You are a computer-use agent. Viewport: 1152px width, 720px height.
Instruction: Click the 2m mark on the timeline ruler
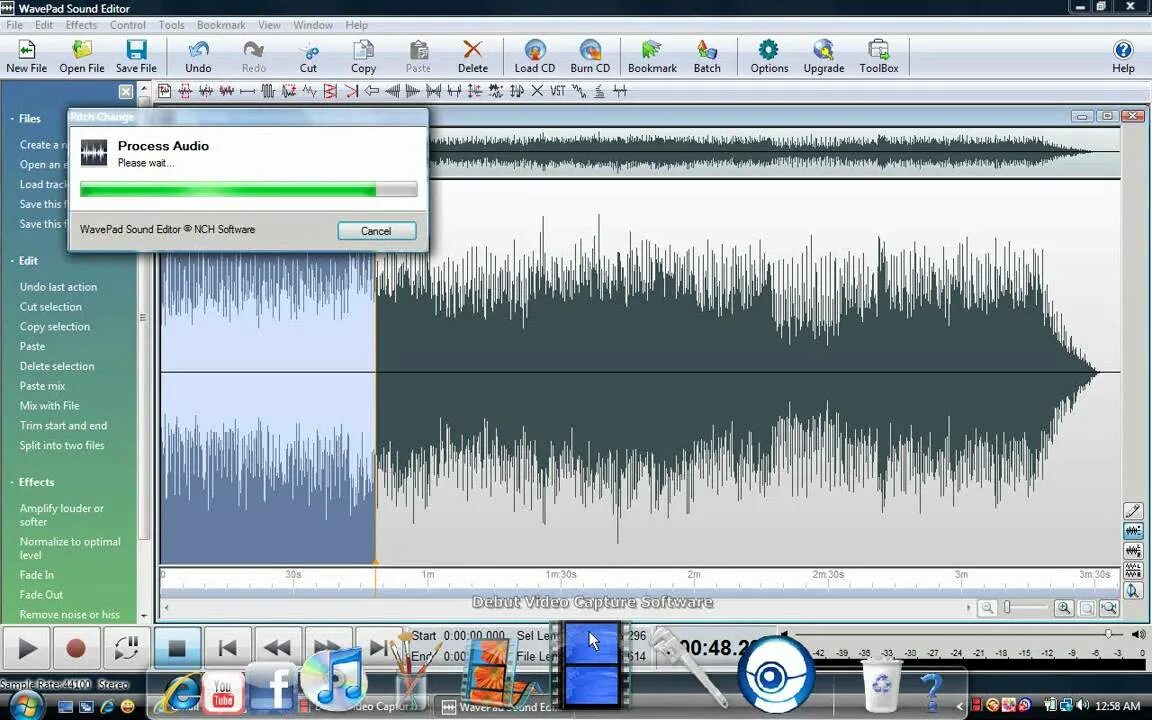click(x=694, y=575)
